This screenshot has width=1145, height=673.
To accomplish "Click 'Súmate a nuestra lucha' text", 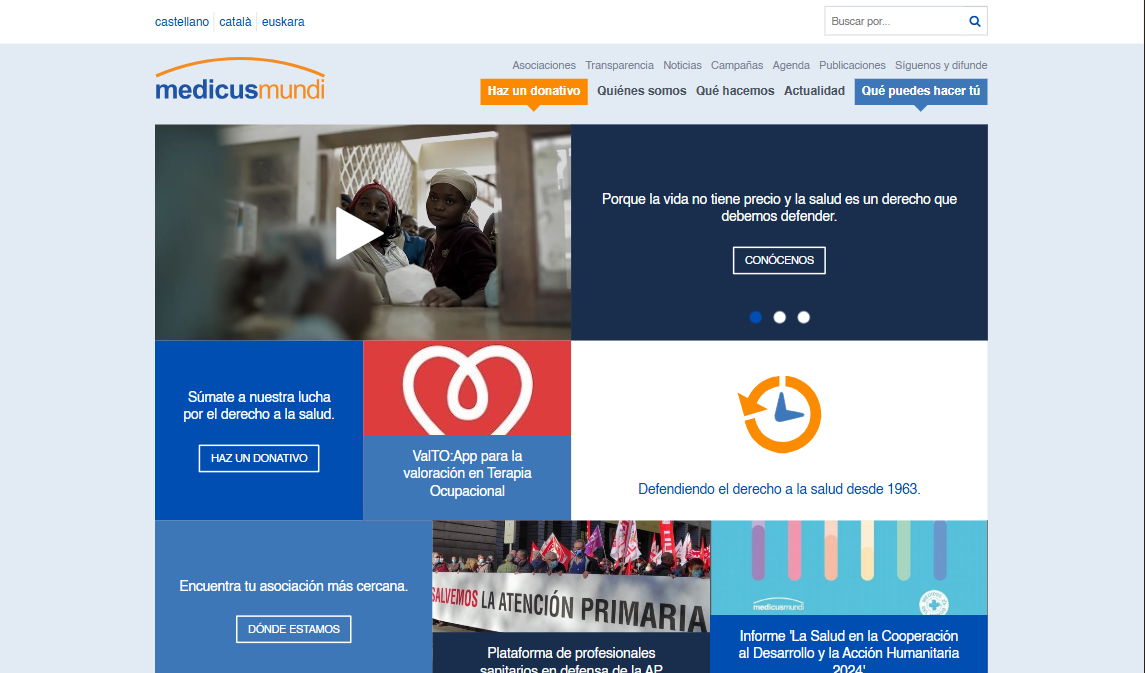I will (259, 406).
